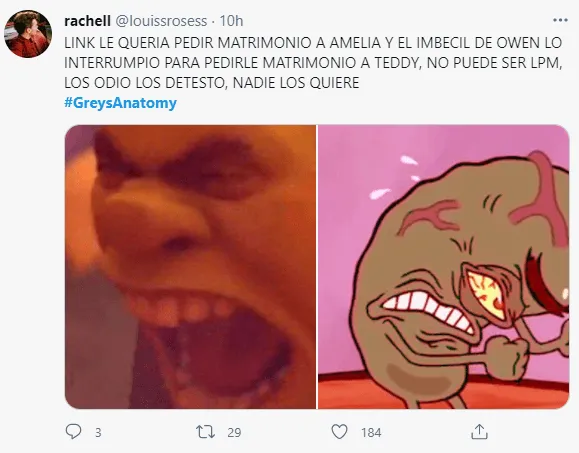Open the right angry cartoon image

[x=443, y=267]
